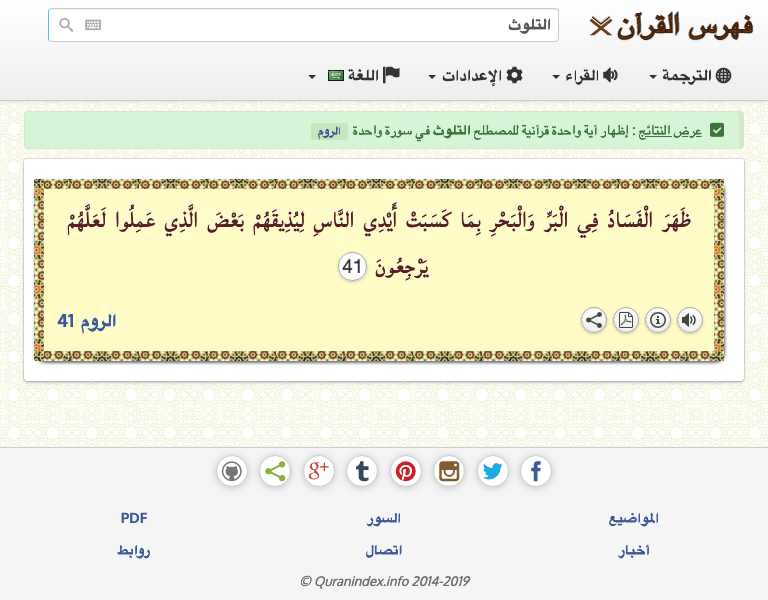Screen dimensions: 768x600
Task: Open the القراء reciters dropdown
Action: coord(585,76)
